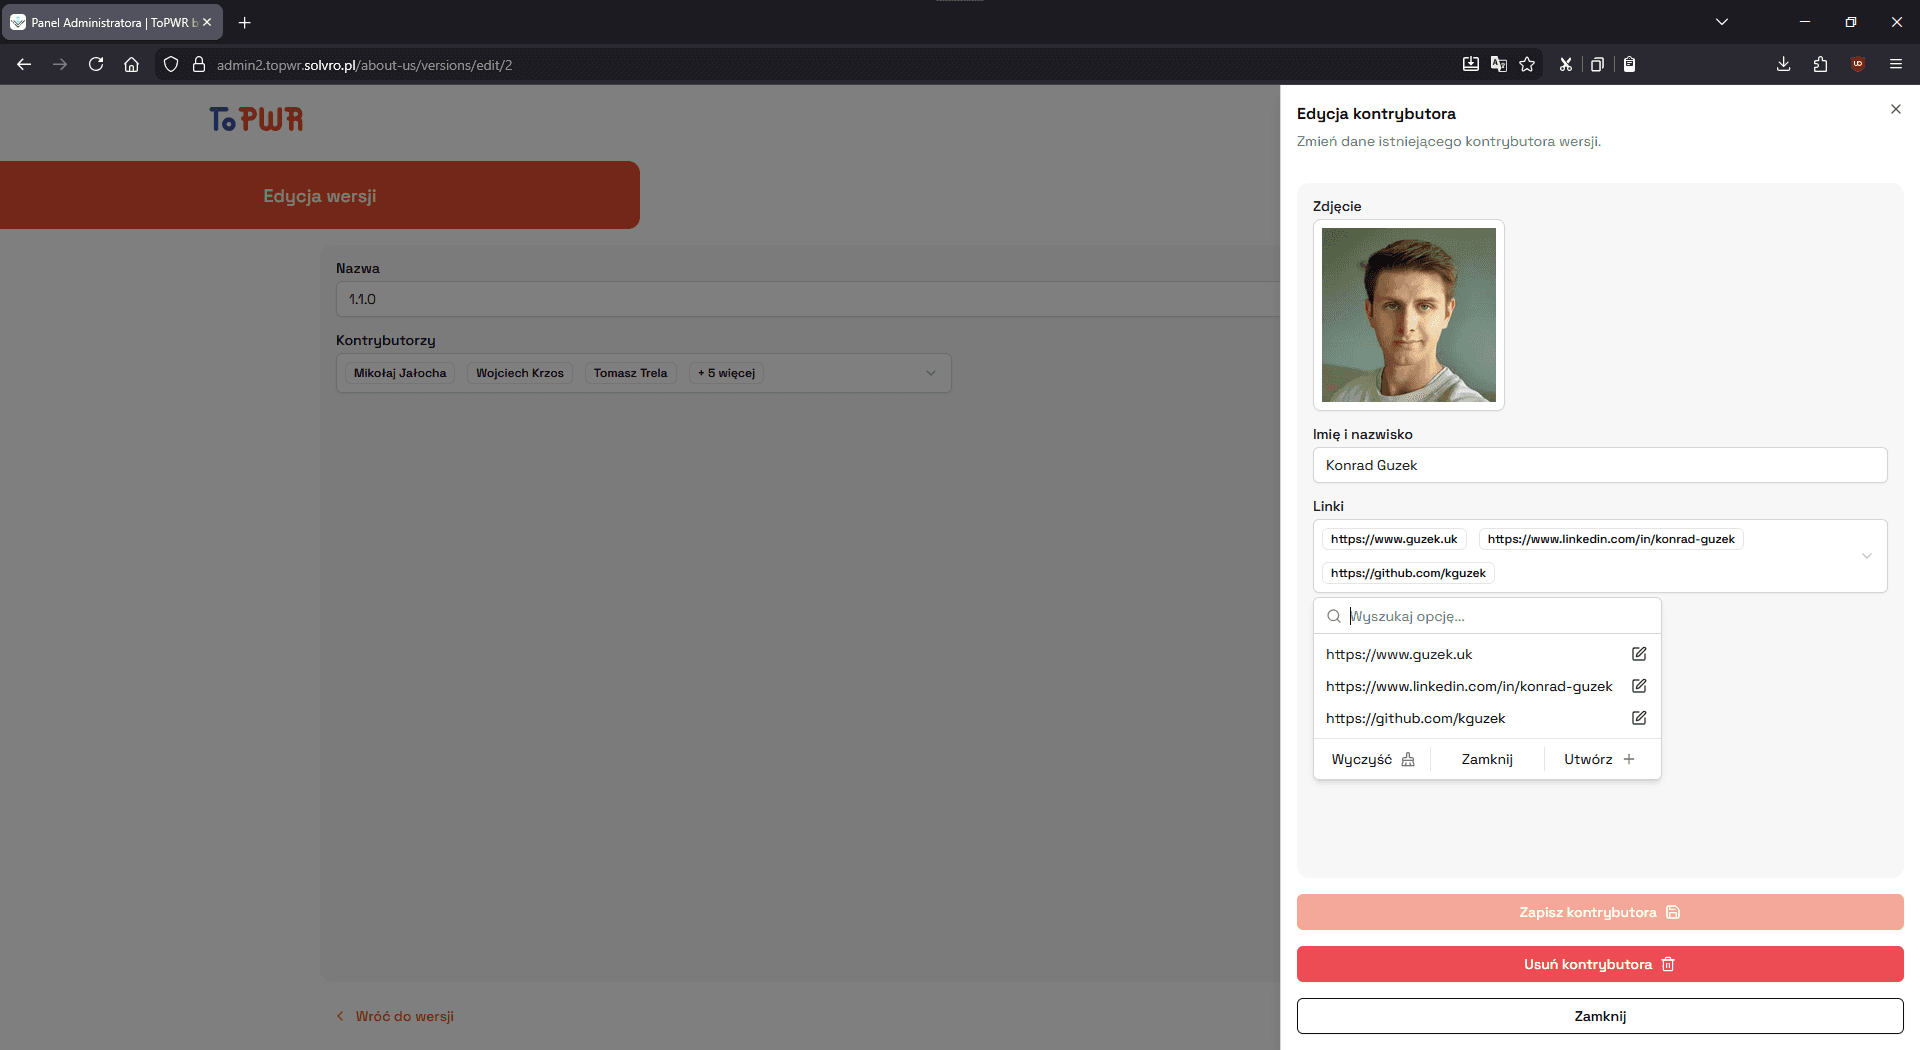Viewport: 1920px width, 1050px height.
Task: Click the extensions puzzle piece icon
Action: (1820, 64)
